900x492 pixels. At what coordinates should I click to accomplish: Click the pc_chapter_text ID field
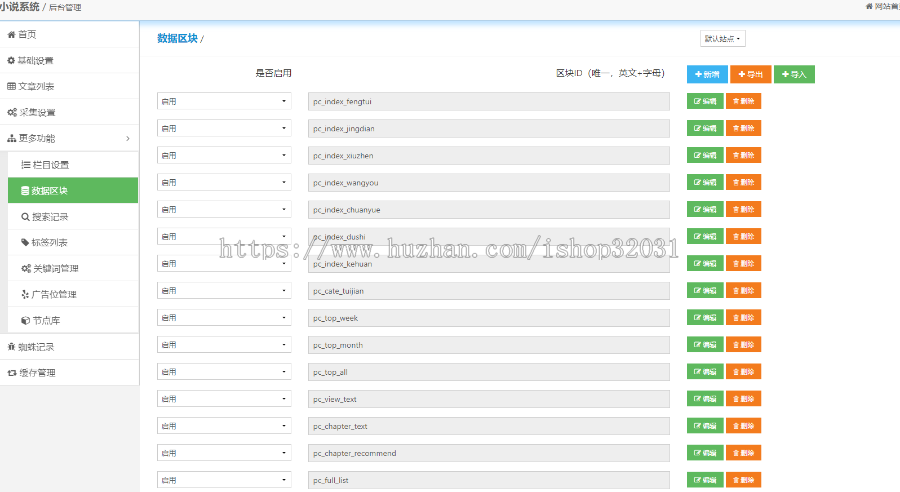[x=488, y=425]
